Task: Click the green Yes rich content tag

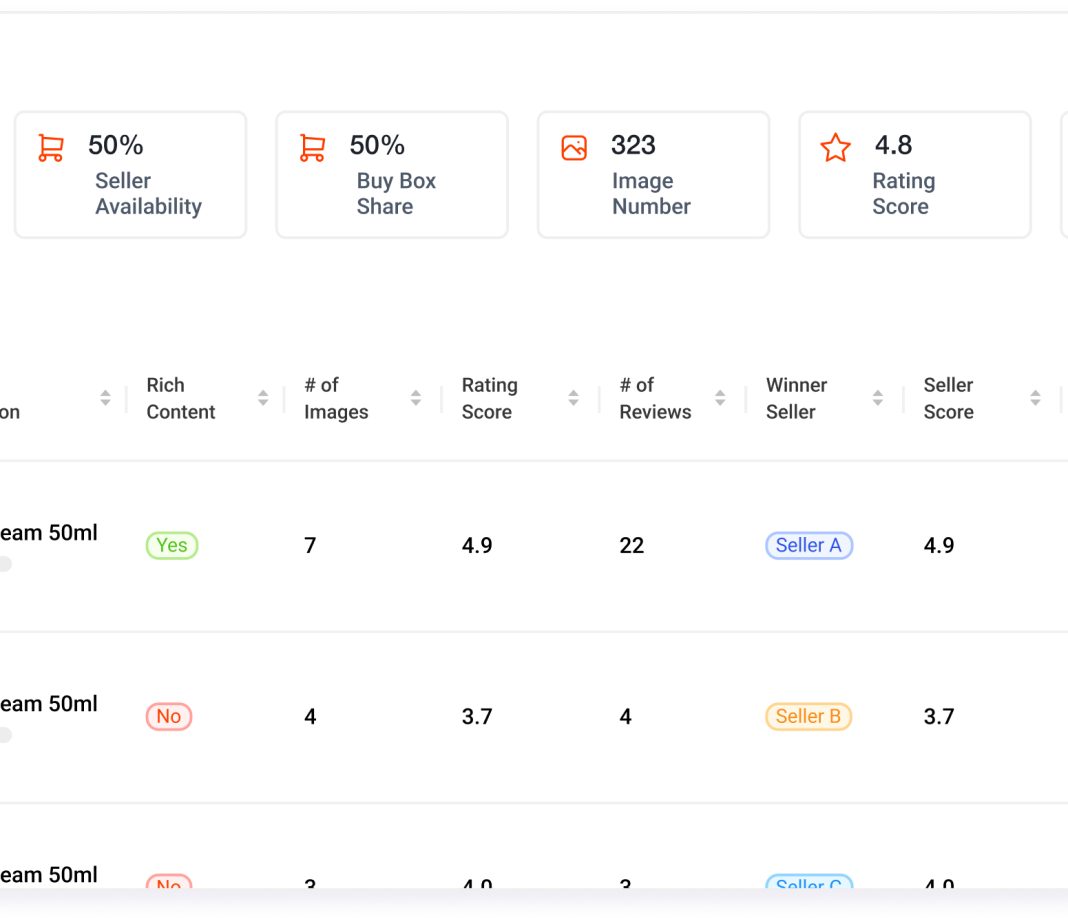Action: point(172,545)
